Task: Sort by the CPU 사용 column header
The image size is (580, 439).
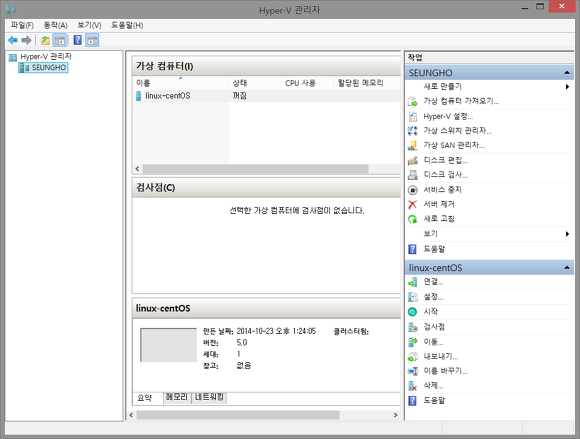Action: pyautogui.click(x=307, y=83)
